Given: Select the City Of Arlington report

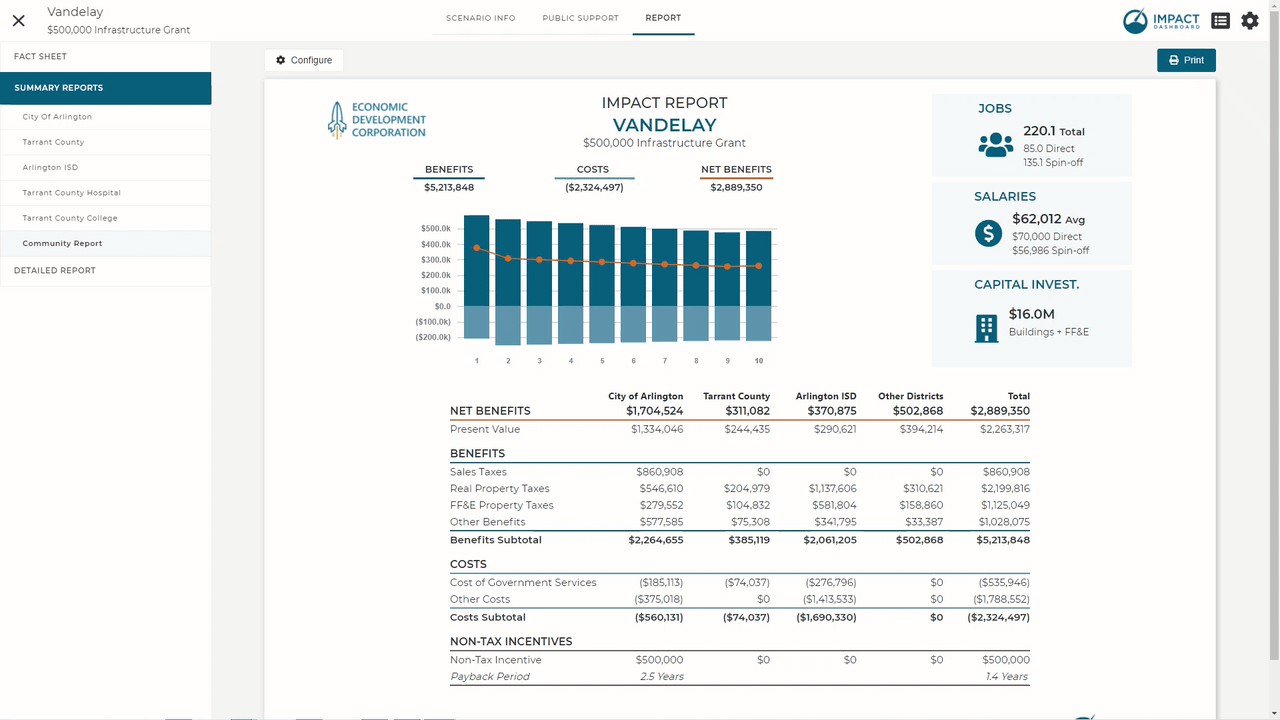Looking at the screenshot, I should 105,117.
